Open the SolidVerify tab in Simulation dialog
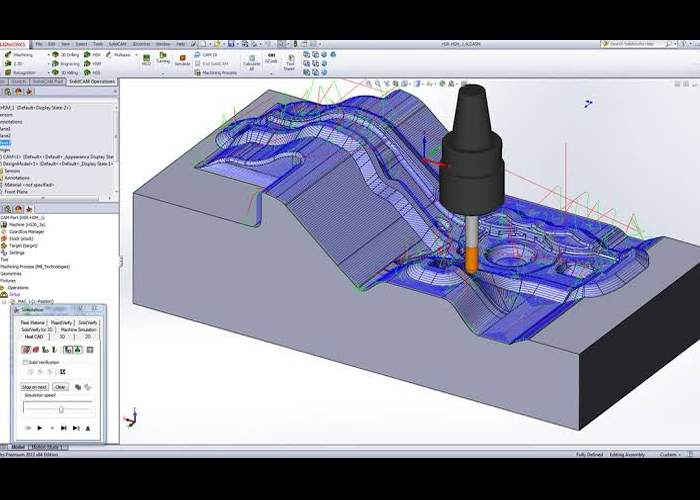Viewport: 700px width, 500px height. click(88, 323)
